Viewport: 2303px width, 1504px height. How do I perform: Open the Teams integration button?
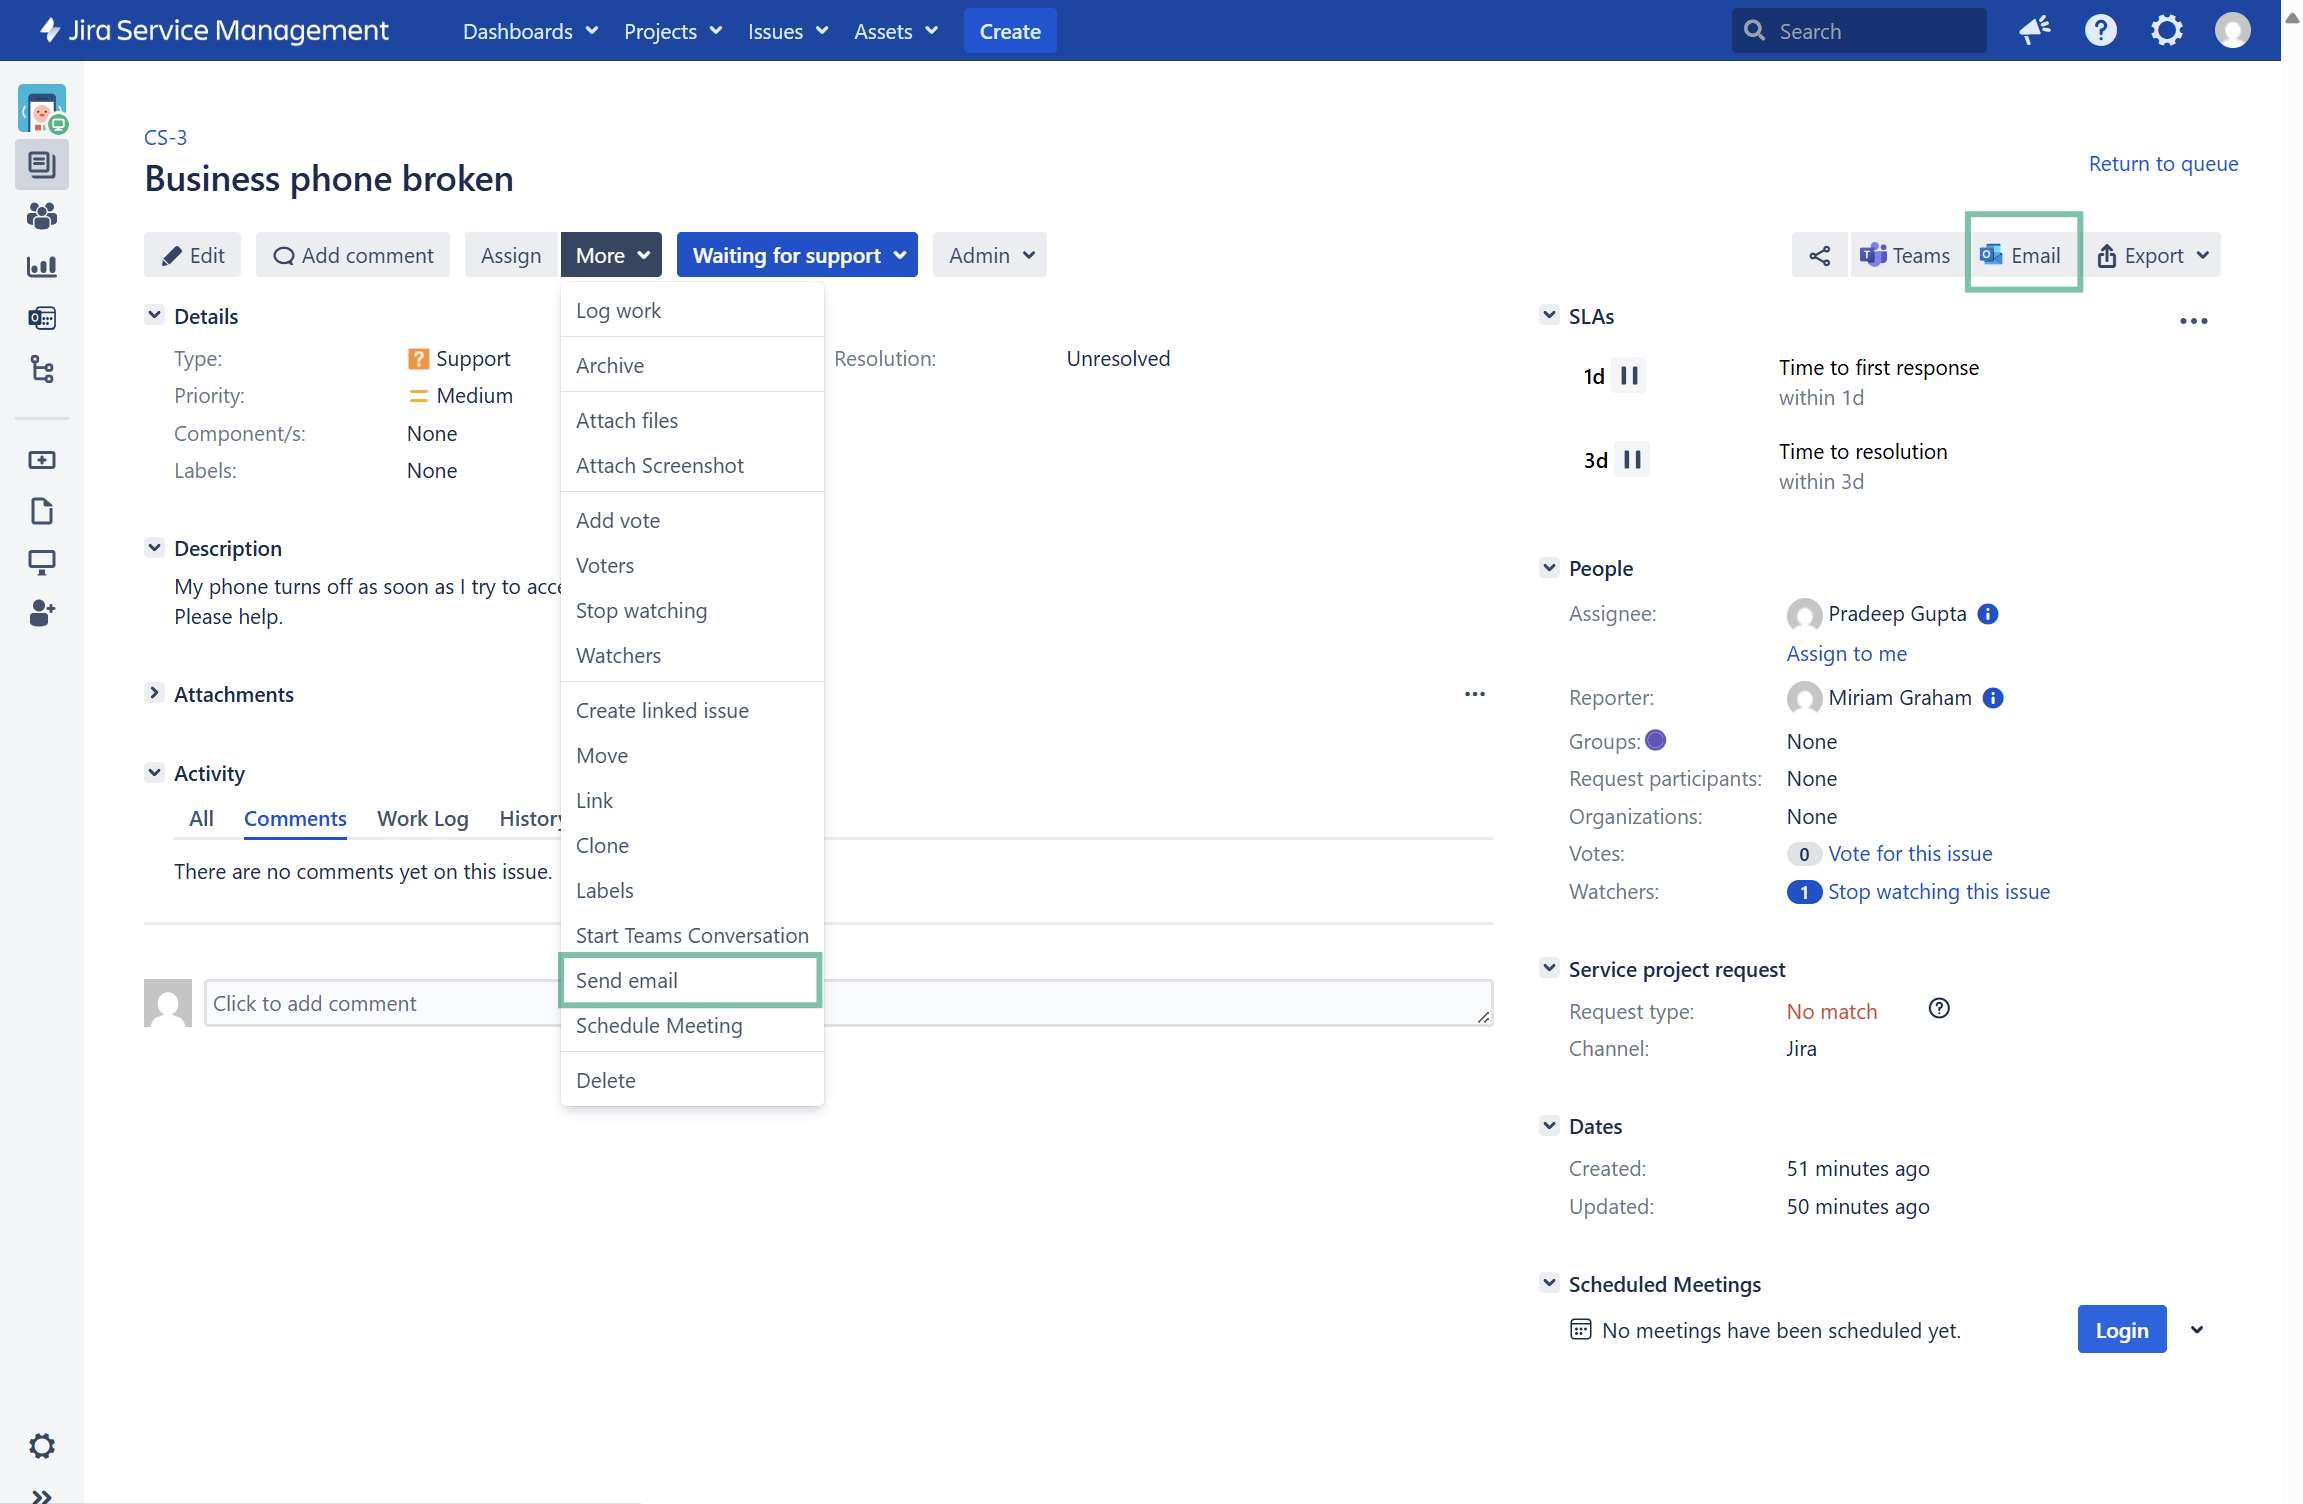pos(1905,256)
